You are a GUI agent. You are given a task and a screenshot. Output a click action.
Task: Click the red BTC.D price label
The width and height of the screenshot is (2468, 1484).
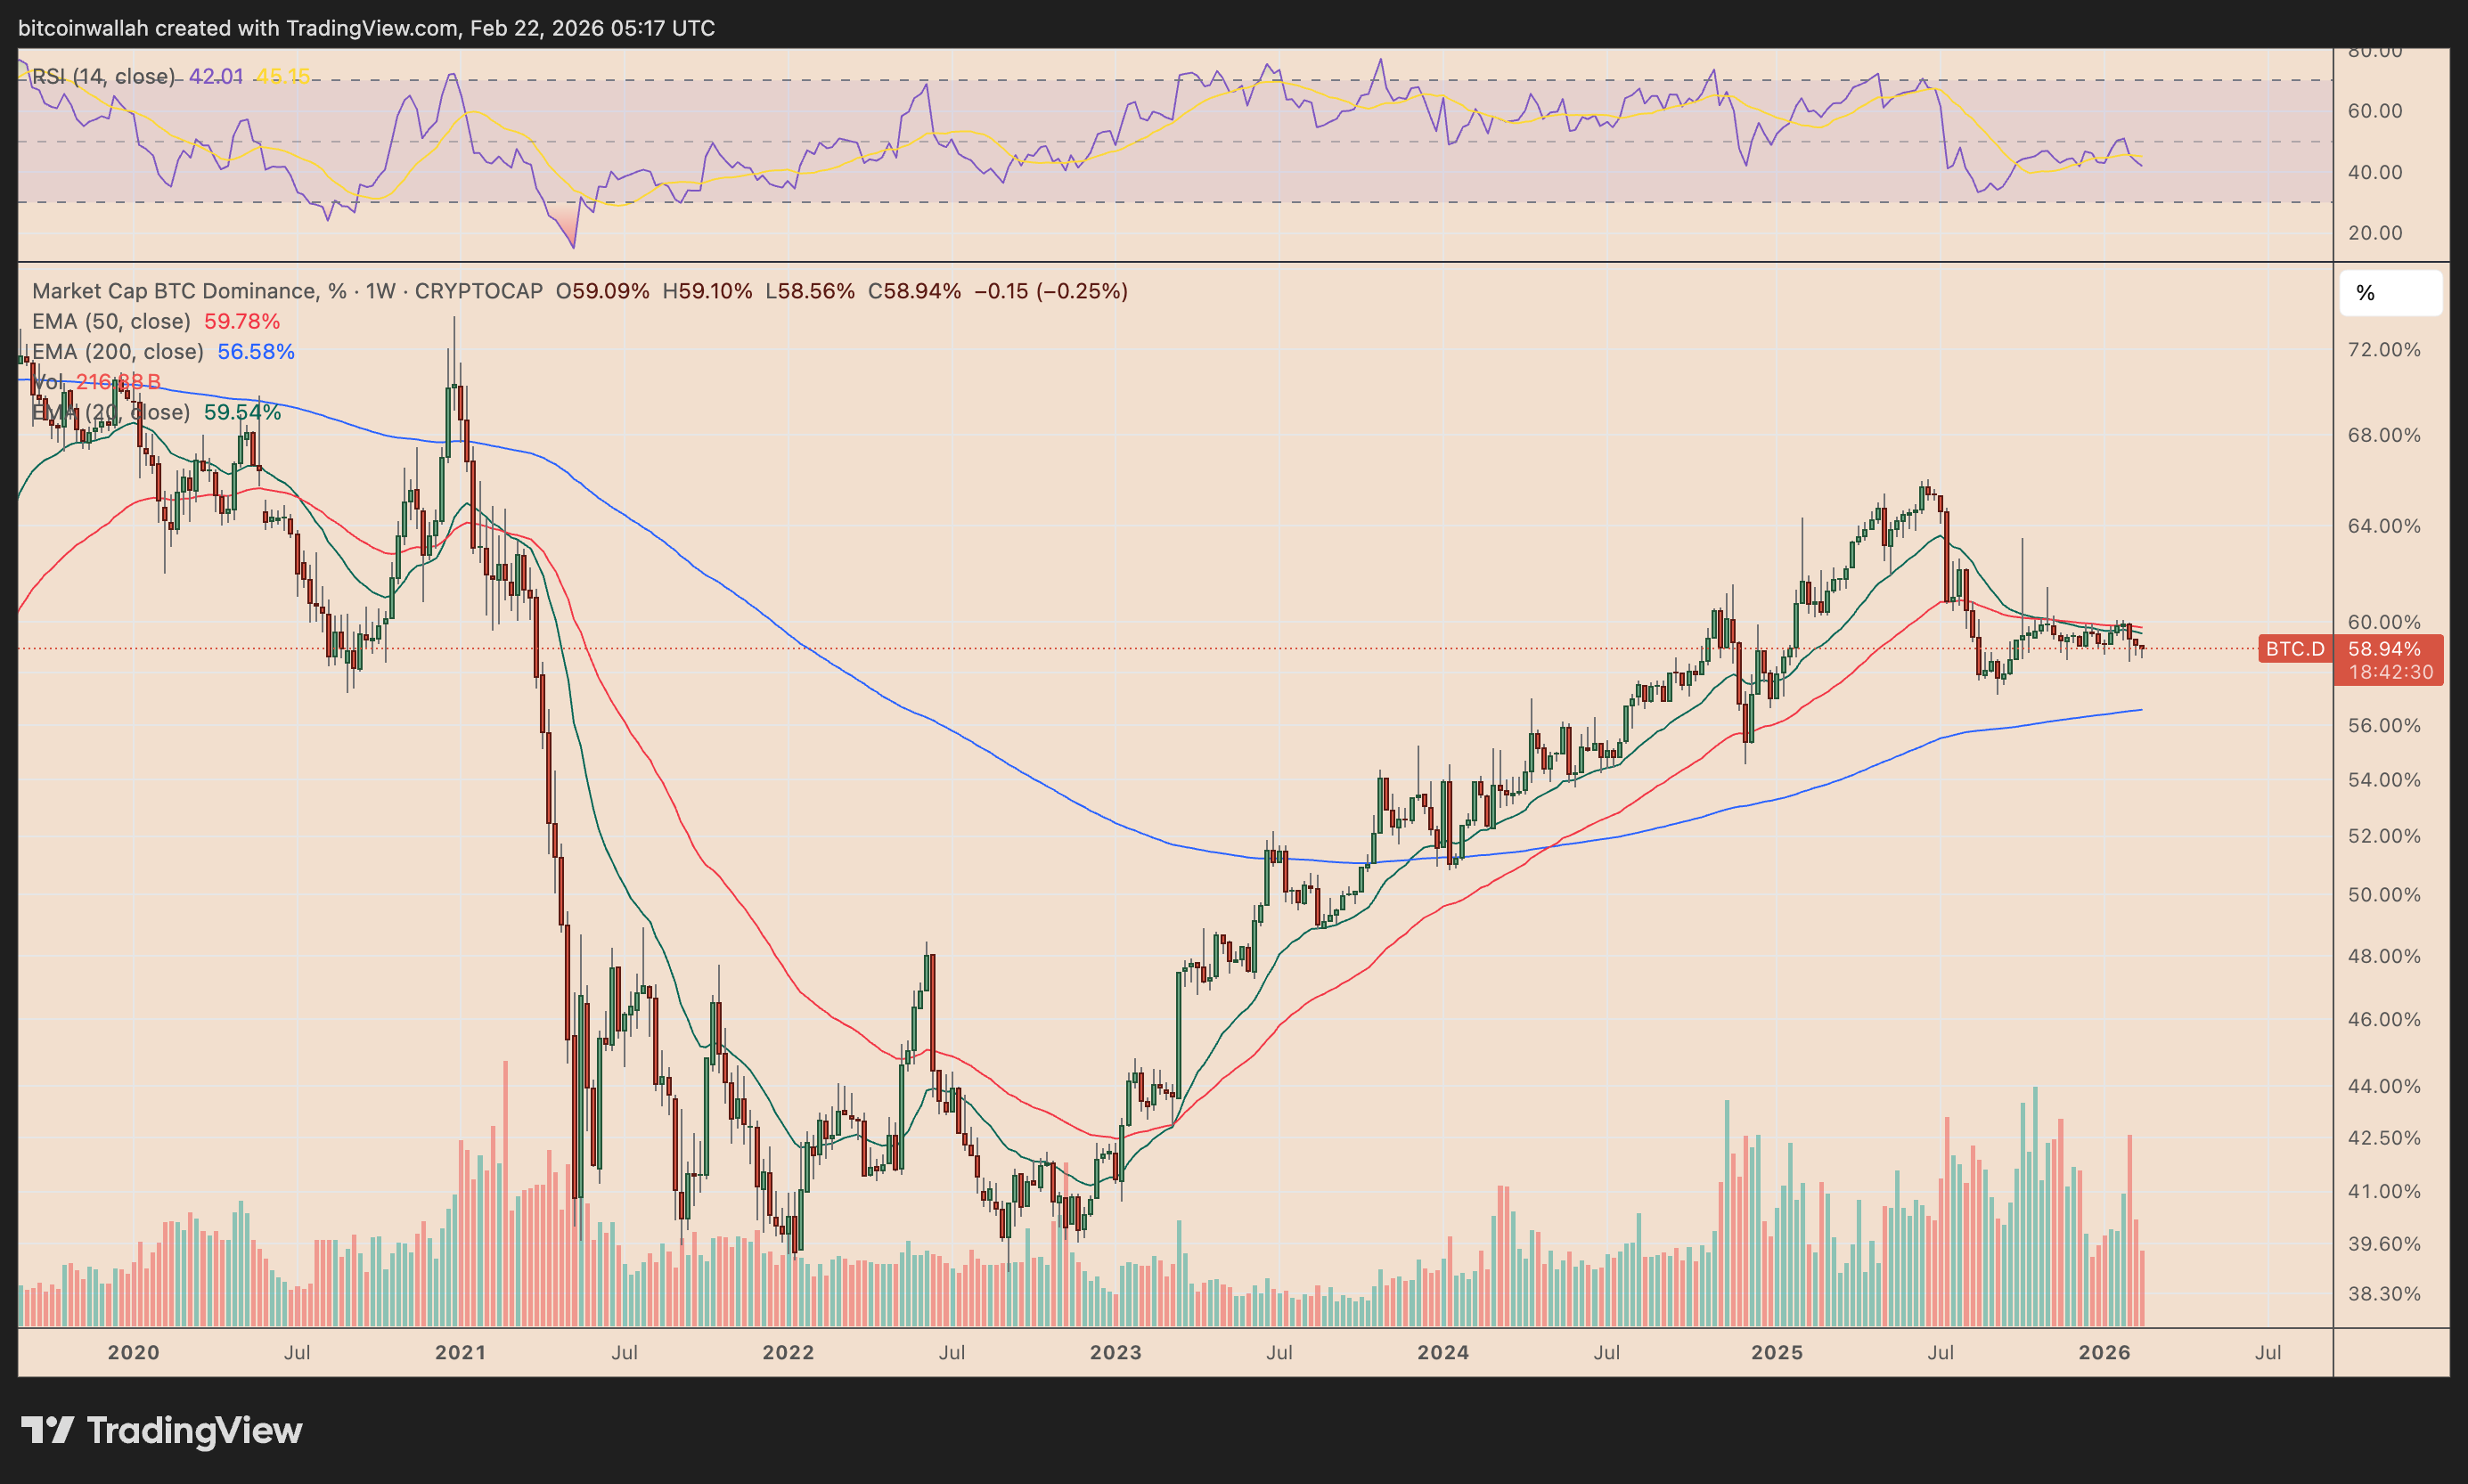pos(2294,649)
